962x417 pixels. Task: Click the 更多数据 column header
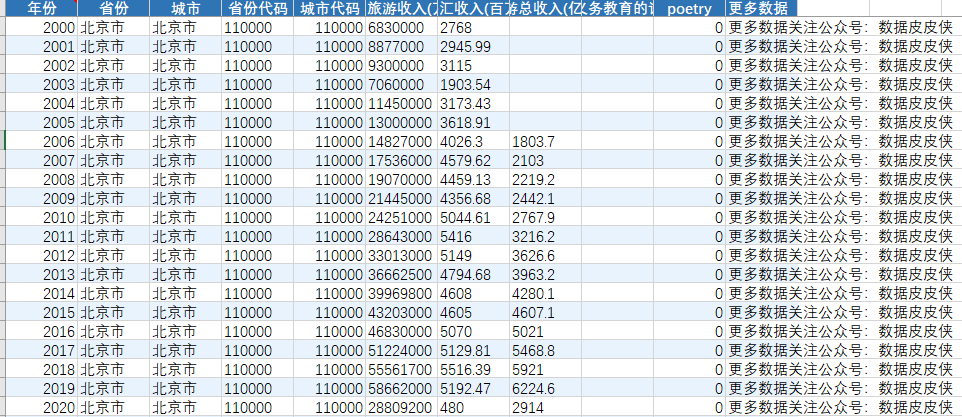(x=761, y=9)
